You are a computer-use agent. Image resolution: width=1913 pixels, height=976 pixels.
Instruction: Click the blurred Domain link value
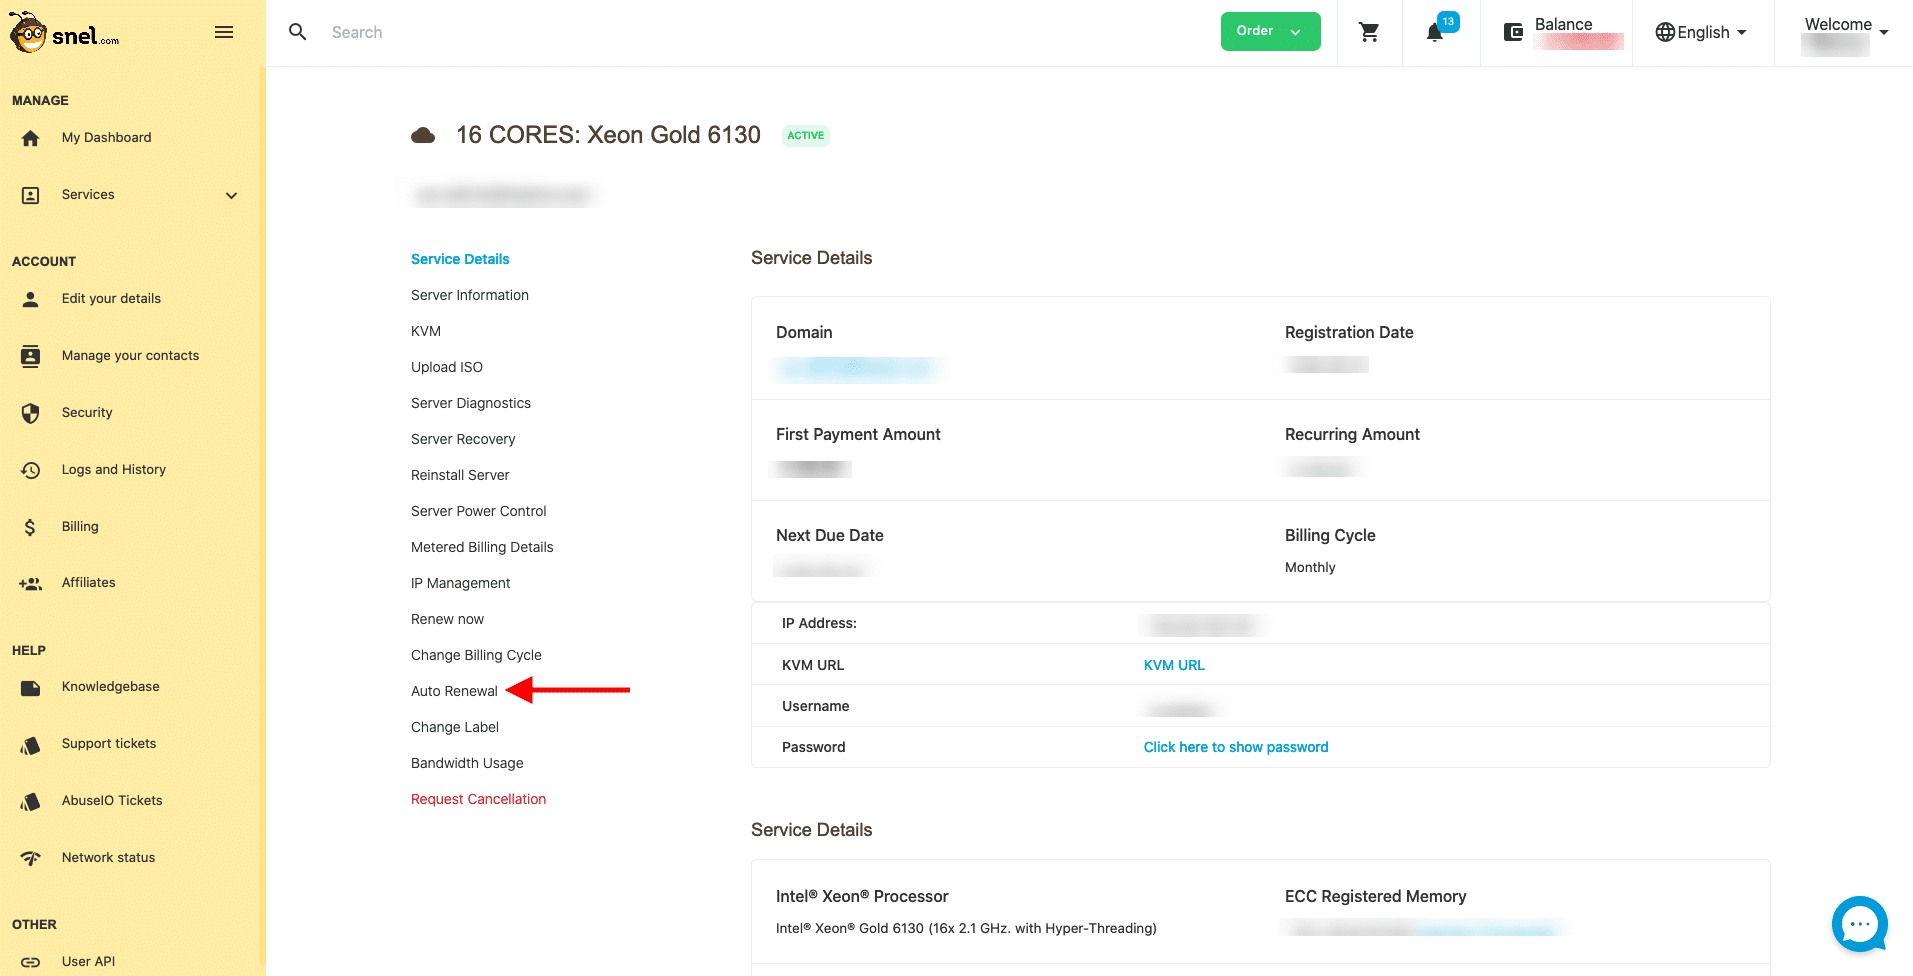[x=856, y=369]
